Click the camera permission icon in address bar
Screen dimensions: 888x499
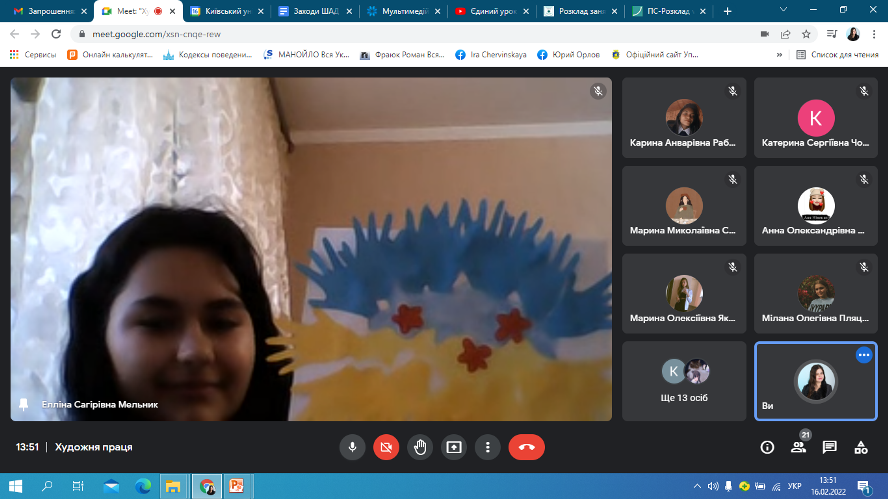click(765, 34)
